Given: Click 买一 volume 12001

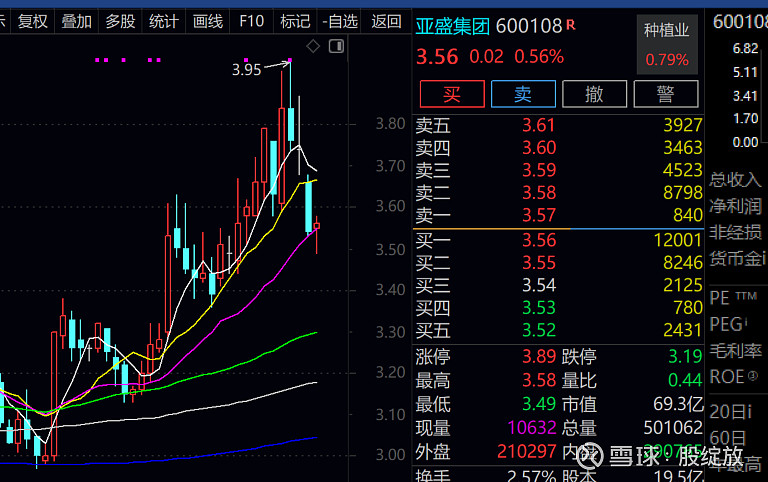Looking at the screenshot, I should (x=678, y=241).
